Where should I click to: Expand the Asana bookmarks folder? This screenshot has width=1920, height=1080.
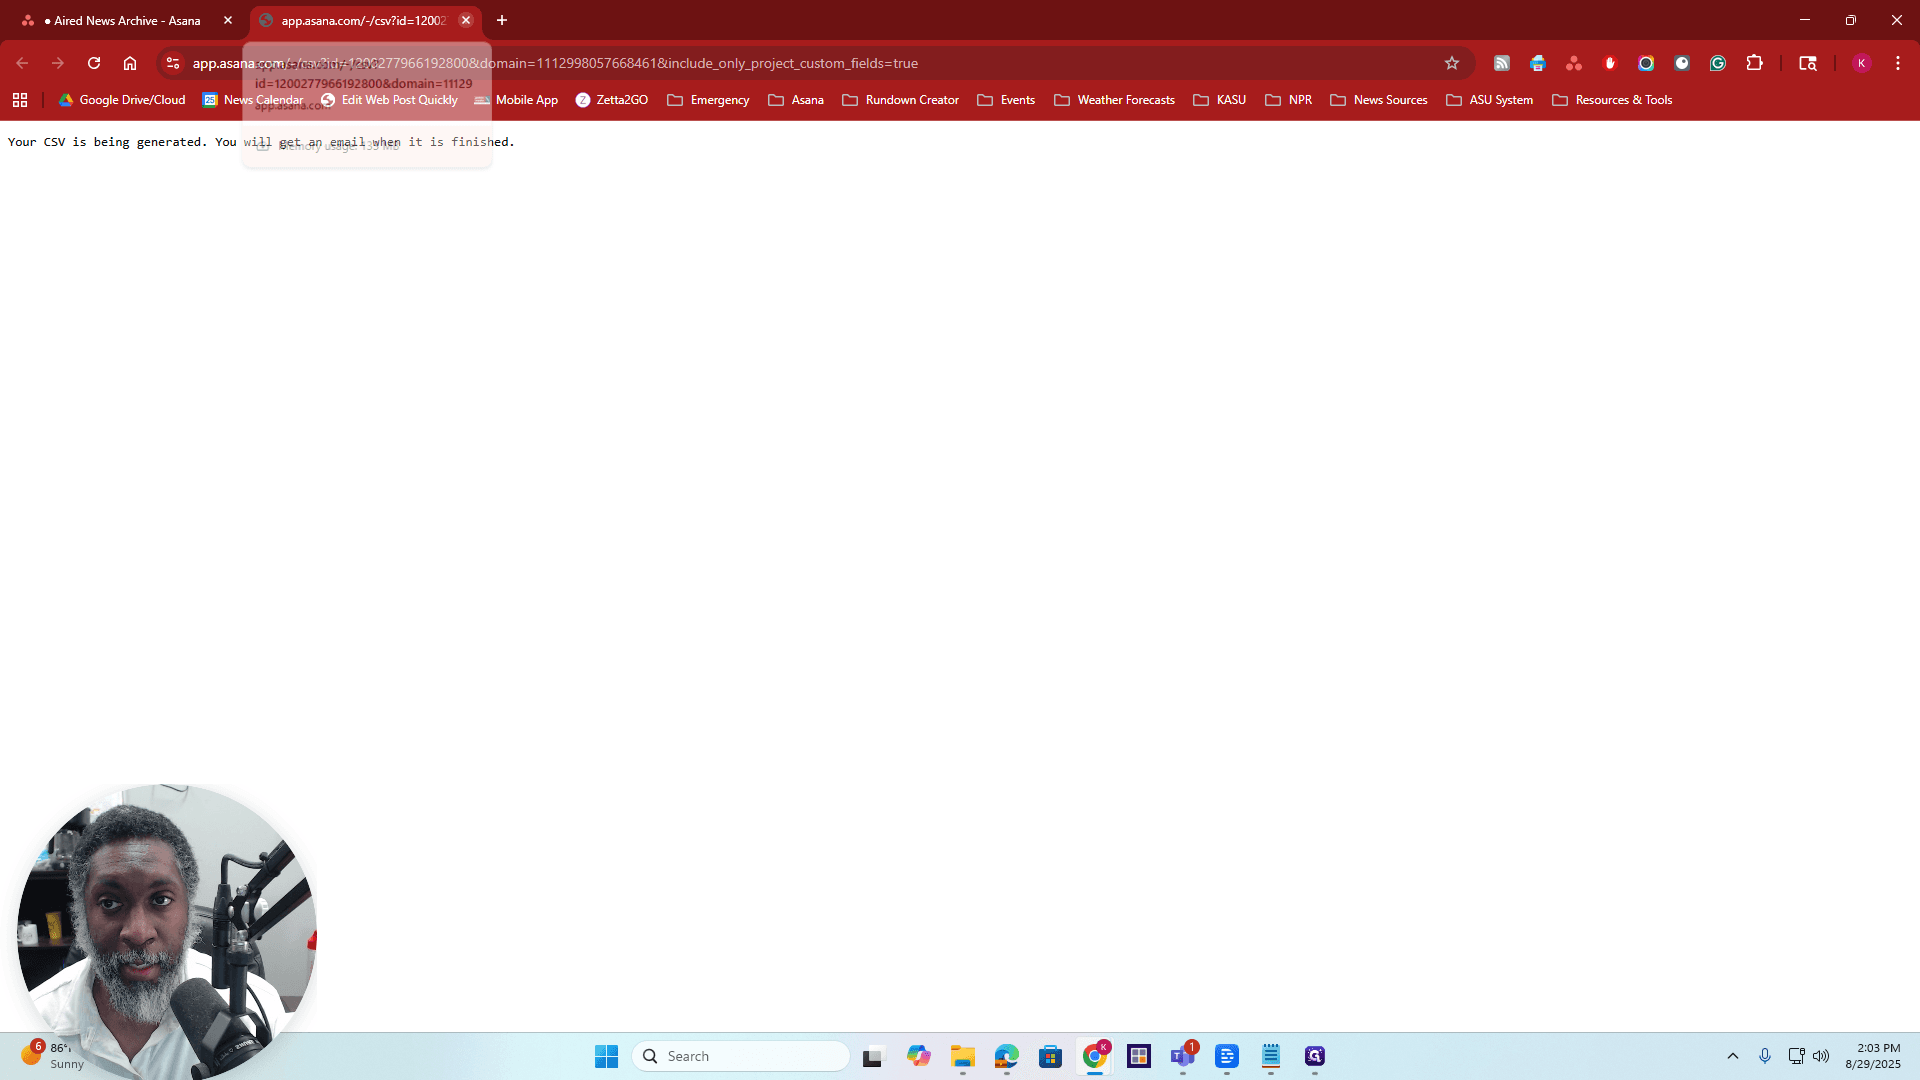796,100
